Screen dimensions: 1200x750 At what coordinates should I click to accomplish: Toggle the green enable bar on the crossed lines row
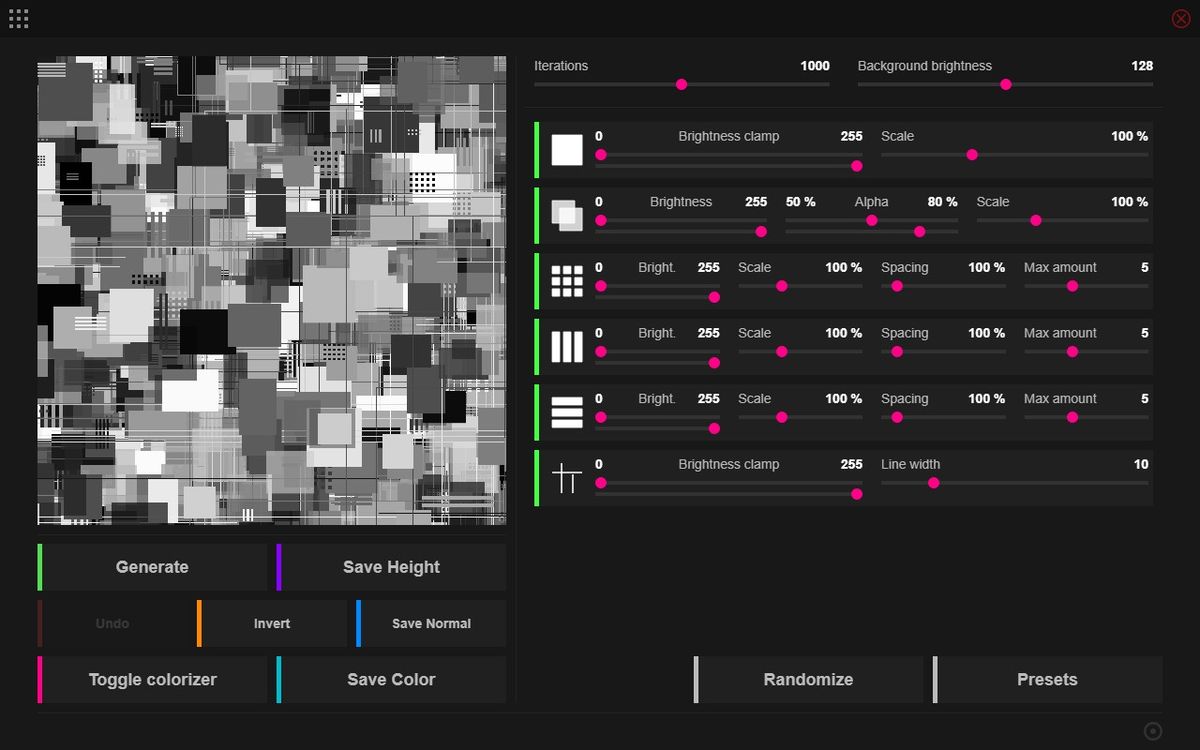(x=539, y=477)
